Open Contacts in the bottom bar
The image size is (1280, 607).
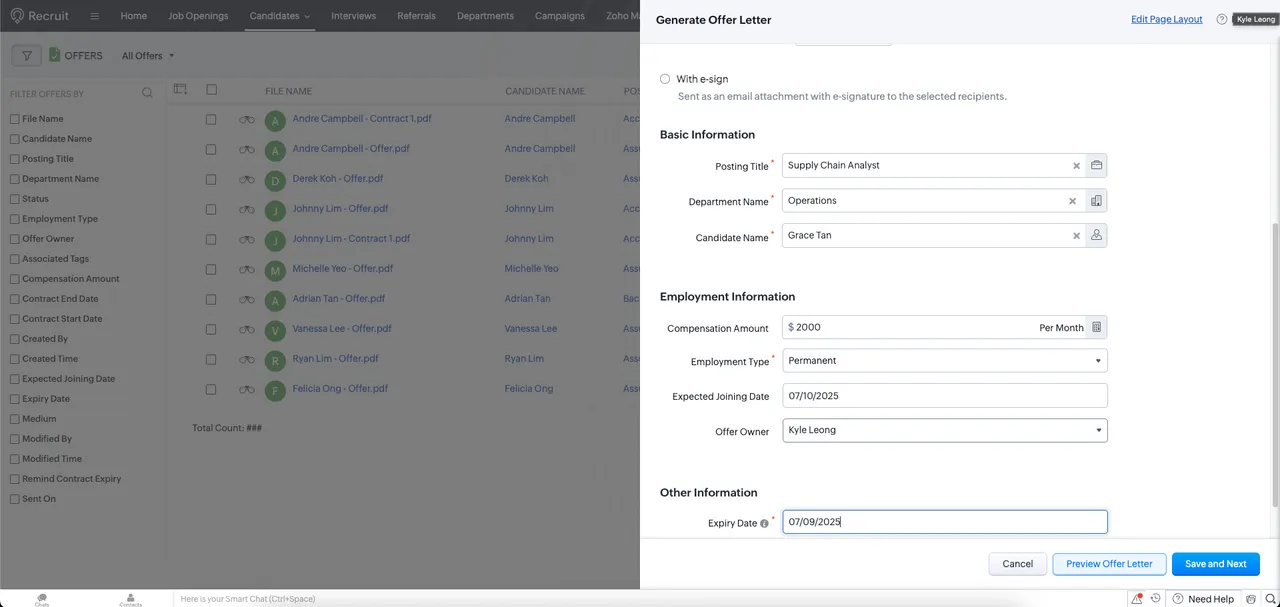click(130, 599)
